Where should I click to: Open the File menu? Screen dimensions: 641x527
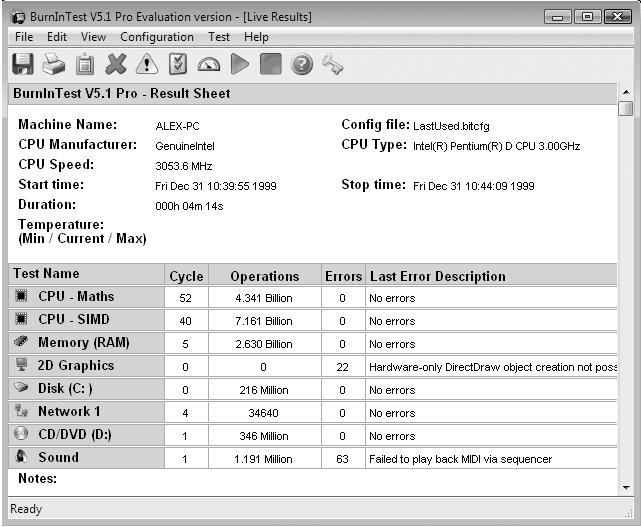pyautogui.click(x=24, y=37)
